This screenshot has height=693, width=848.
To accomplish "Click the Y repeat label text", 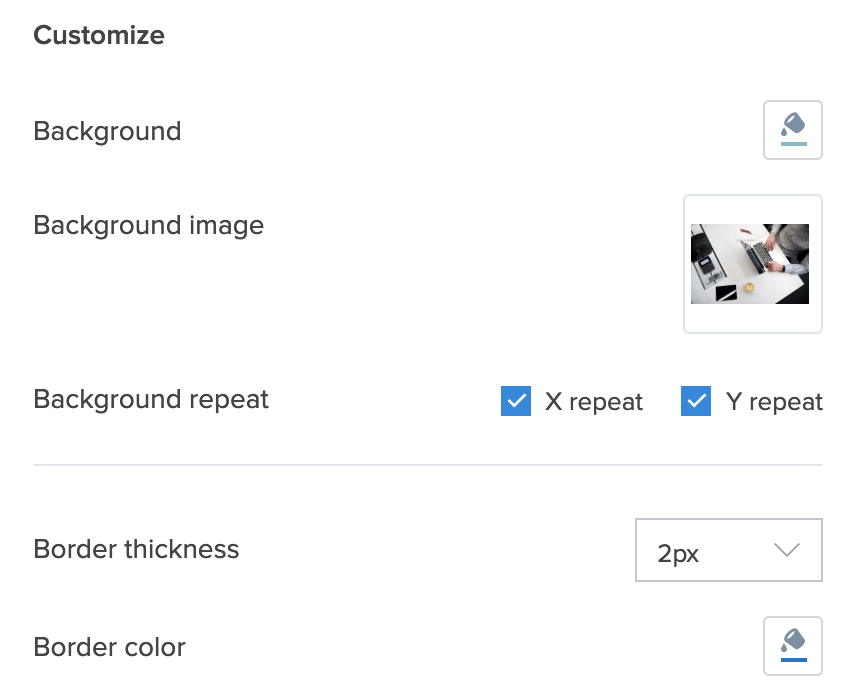I will pyautogui.click(x=774, y=402).
